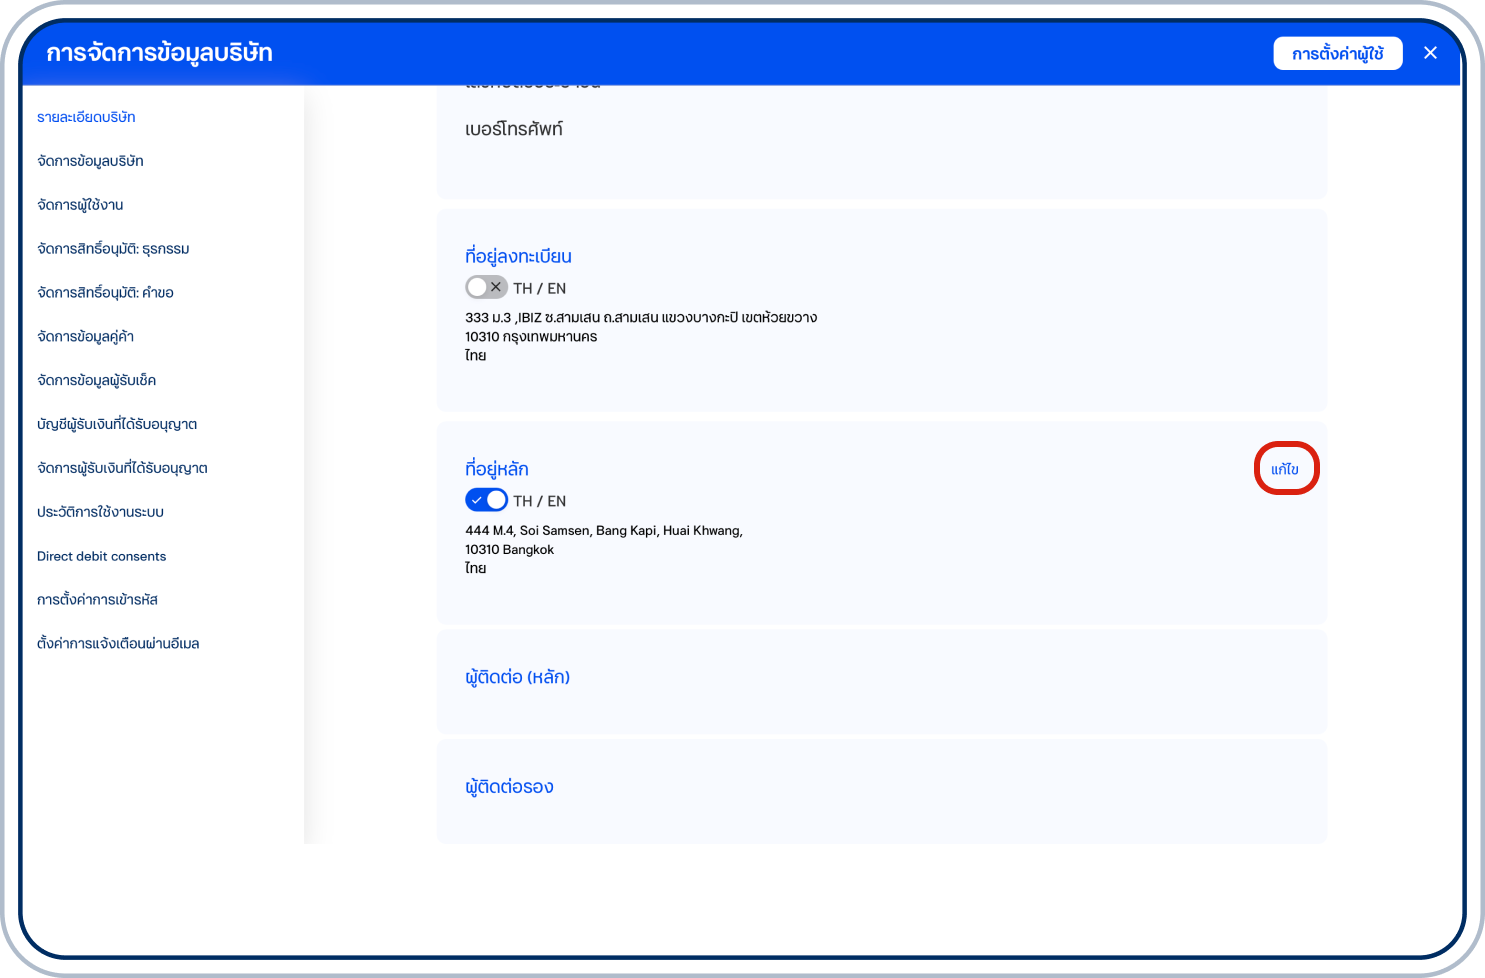Go to จัดการผู้ใช้งาน section
1485x978 pixels.
coord(80,205)
